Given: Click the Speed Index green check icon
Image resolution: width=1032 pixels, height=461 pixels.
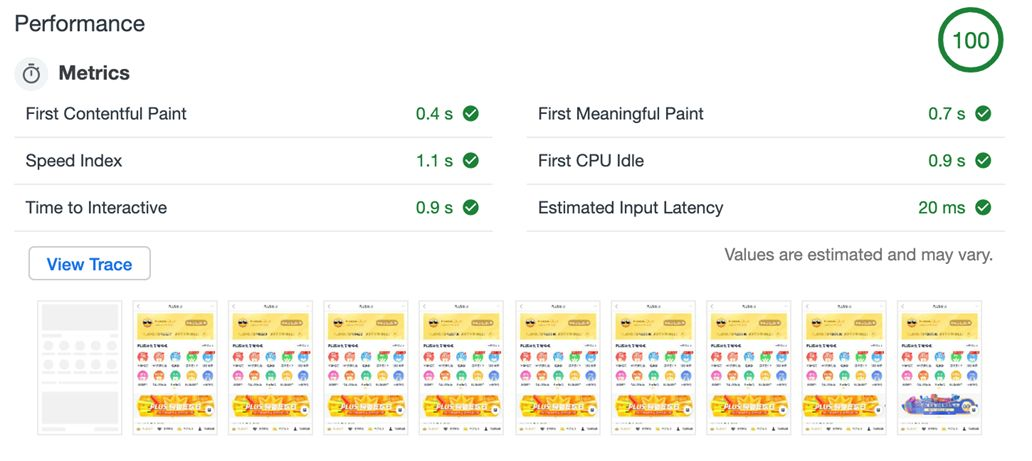Looking at the screenshot, I should [x=470, y=161].
